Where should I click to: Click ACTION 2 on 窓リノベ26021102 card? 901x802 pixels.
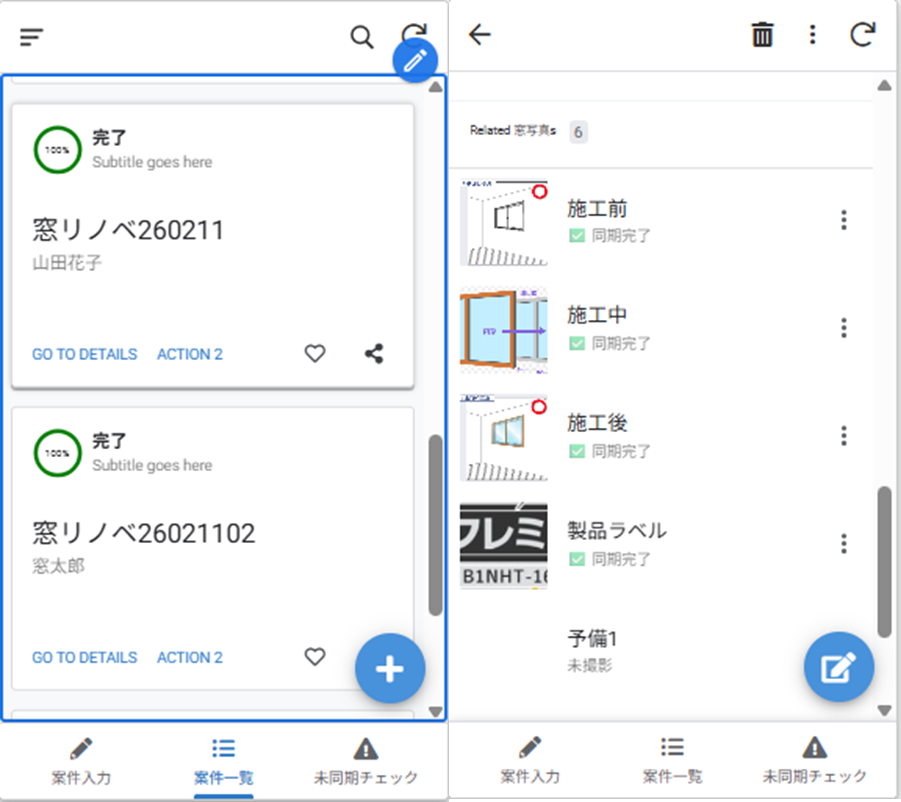tap(190, 657)
